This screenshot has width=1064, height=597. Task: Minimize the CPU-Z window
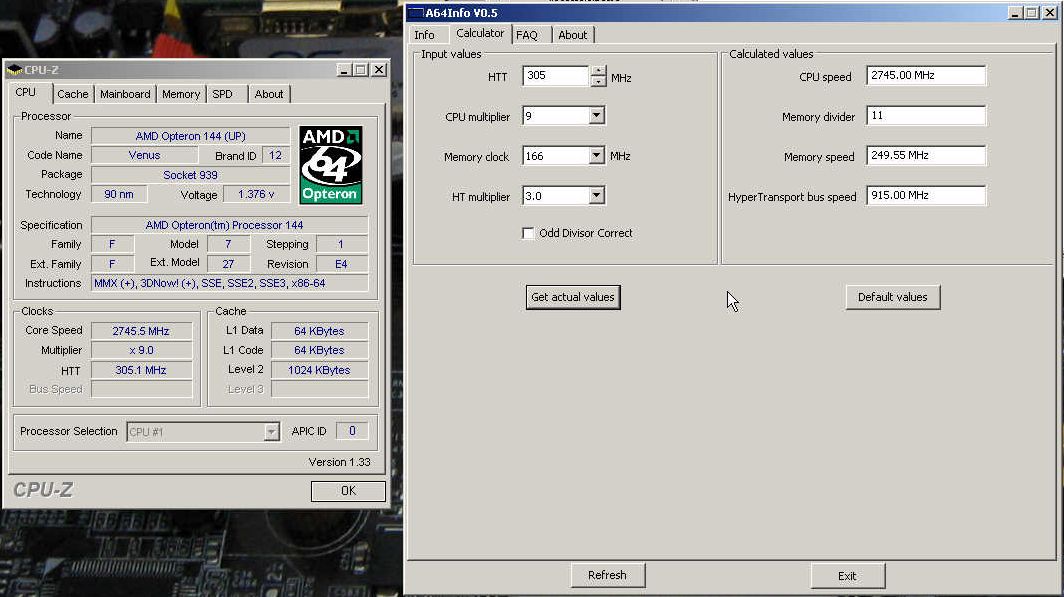(x=344, y=70)
